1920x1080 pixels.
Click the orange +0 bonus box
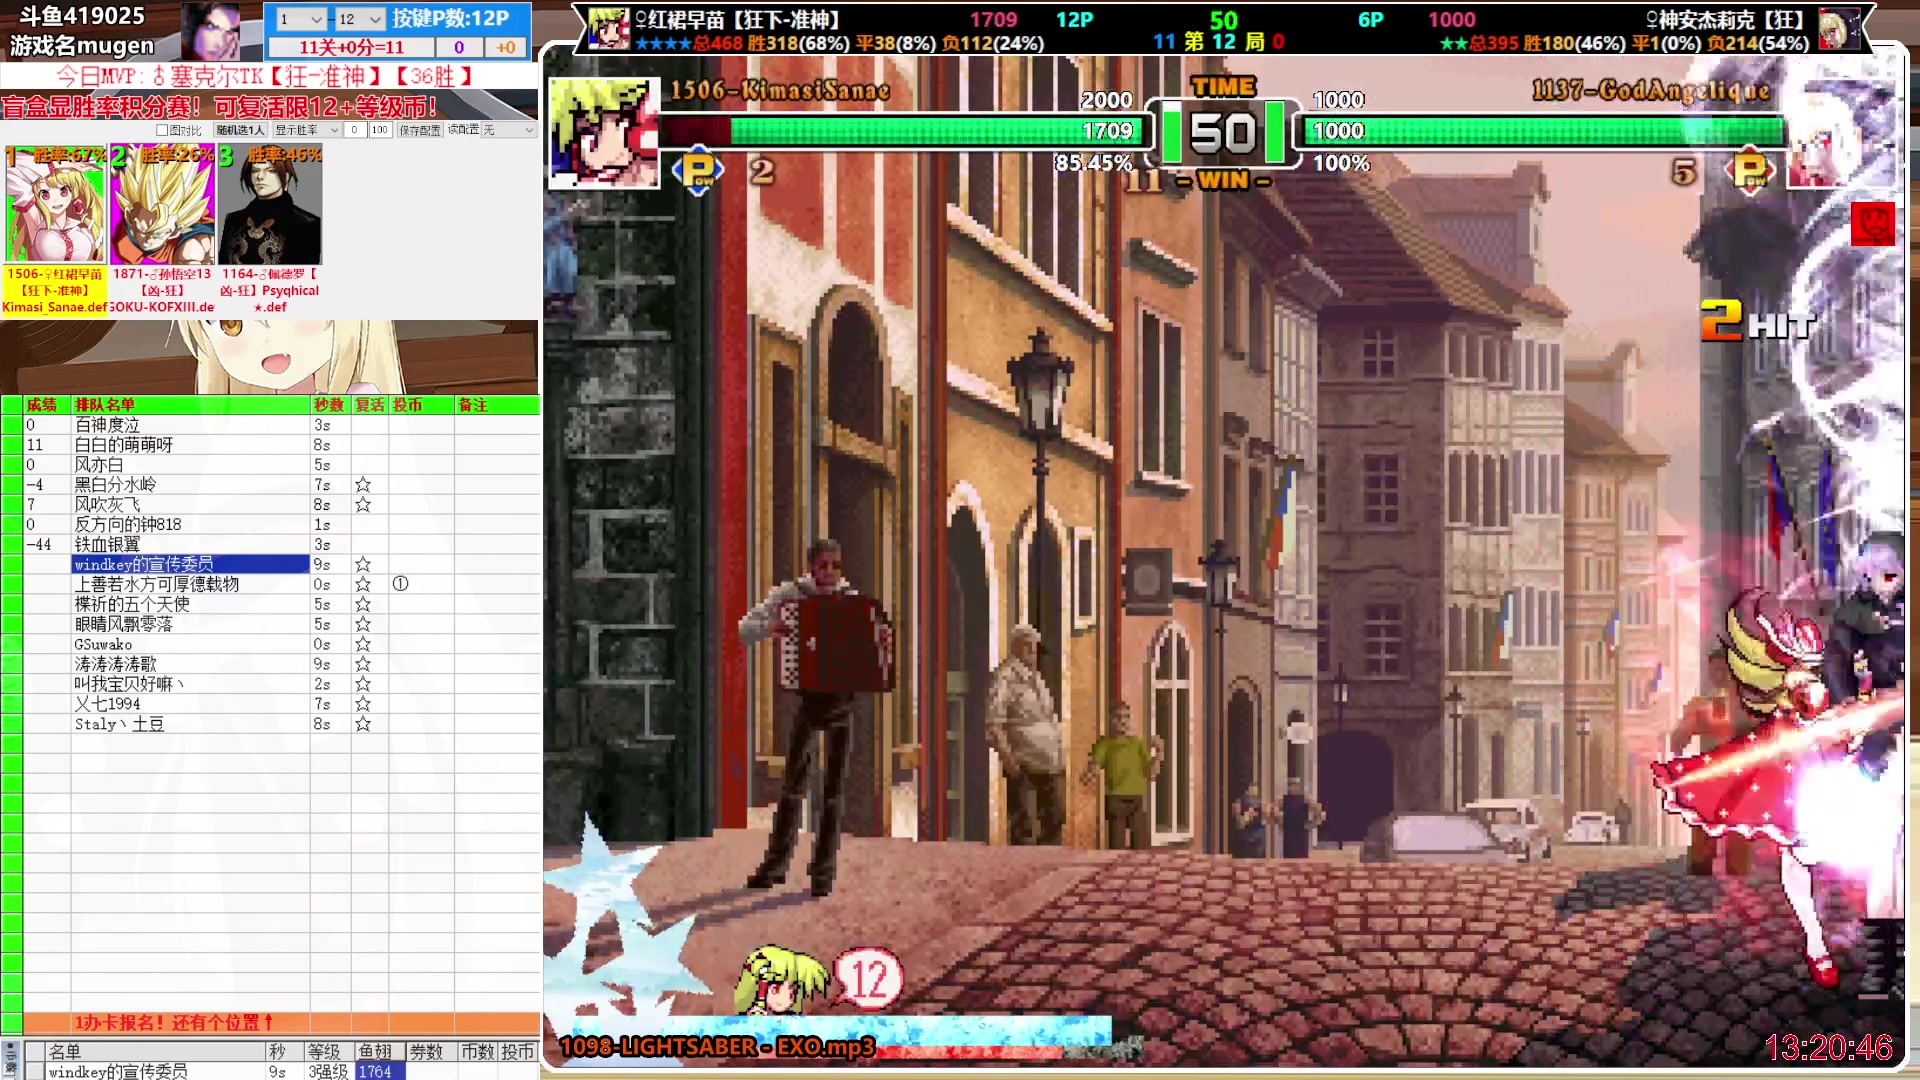coord(506,47)
